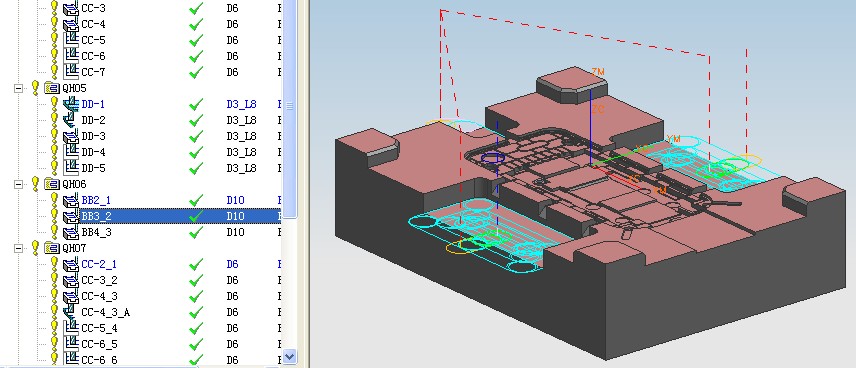This screenshot has width=856, height=368.
Task: Collapse the QH05 program group
Action: (19, 88)
